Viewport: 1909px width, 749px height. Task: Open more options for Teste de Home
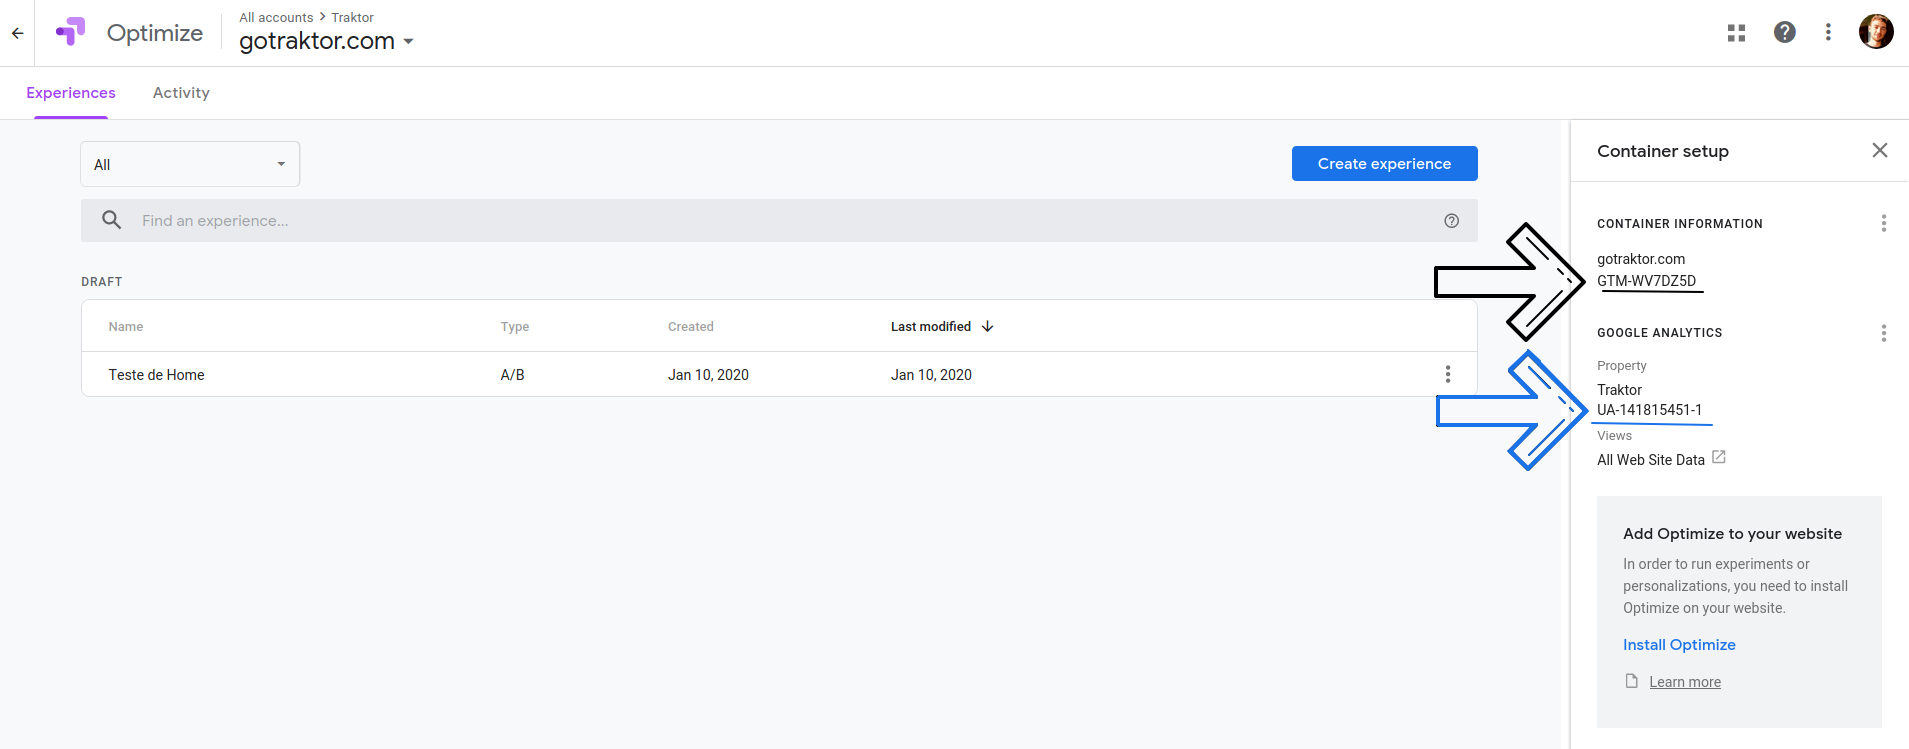(1447, 374)
